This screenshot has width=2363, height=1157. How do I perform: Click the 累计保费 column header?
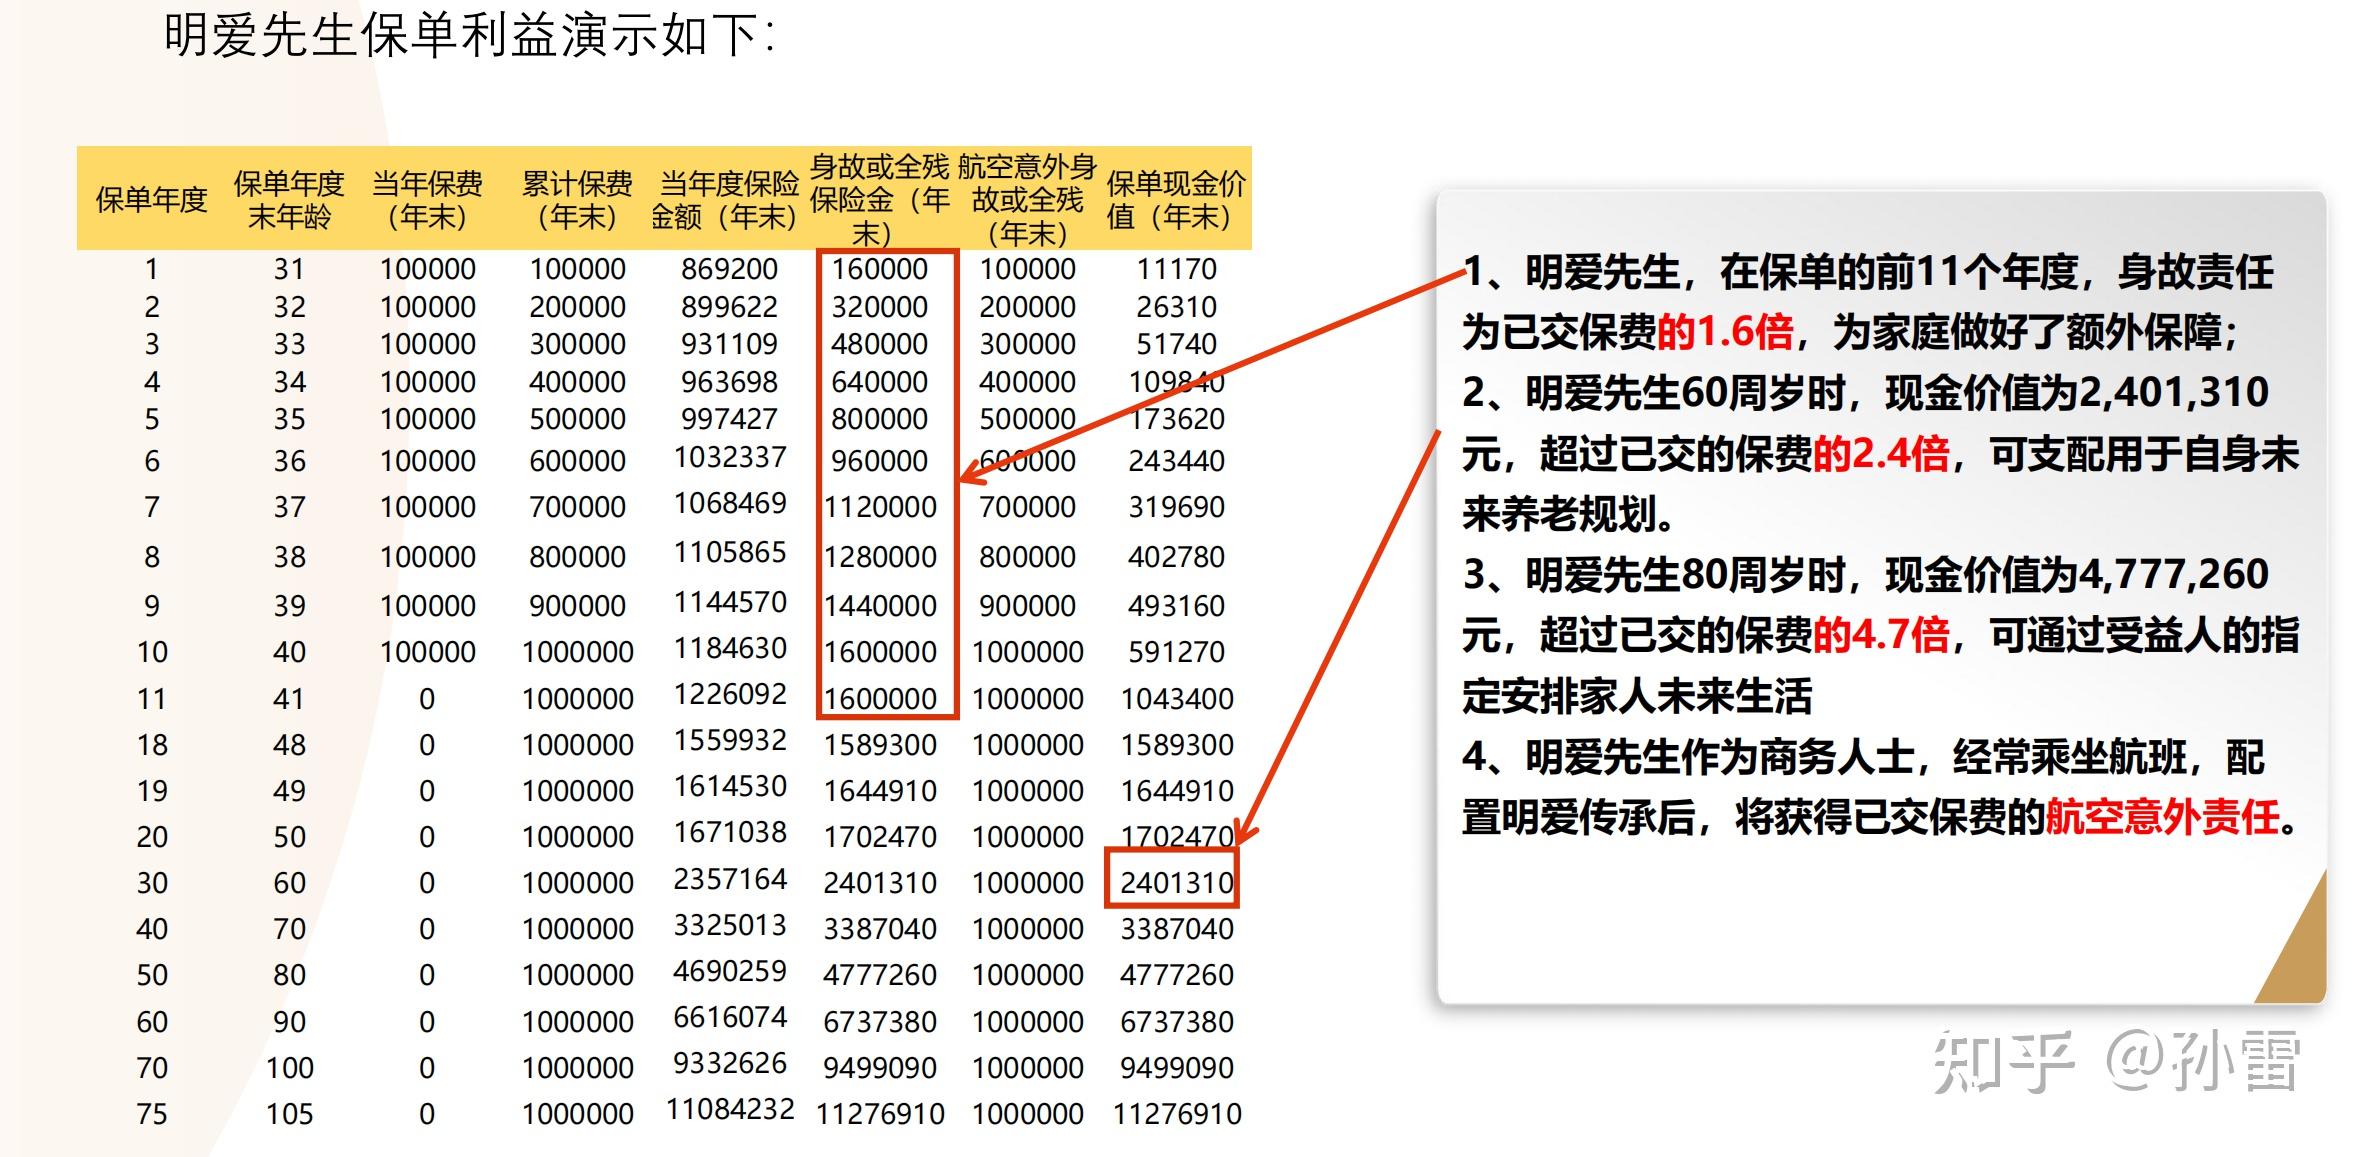click(577, 200)
